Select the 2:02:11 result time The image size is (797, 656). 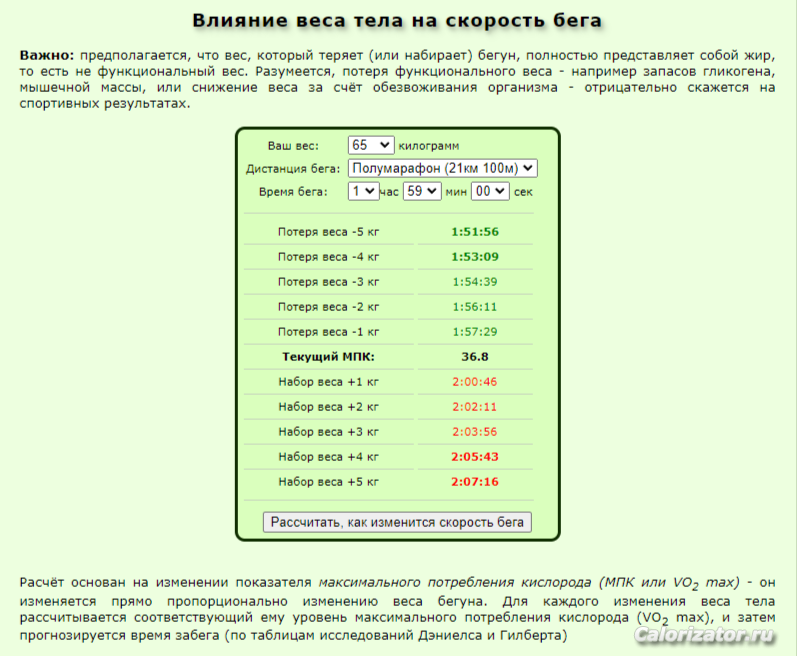[474, 407]
